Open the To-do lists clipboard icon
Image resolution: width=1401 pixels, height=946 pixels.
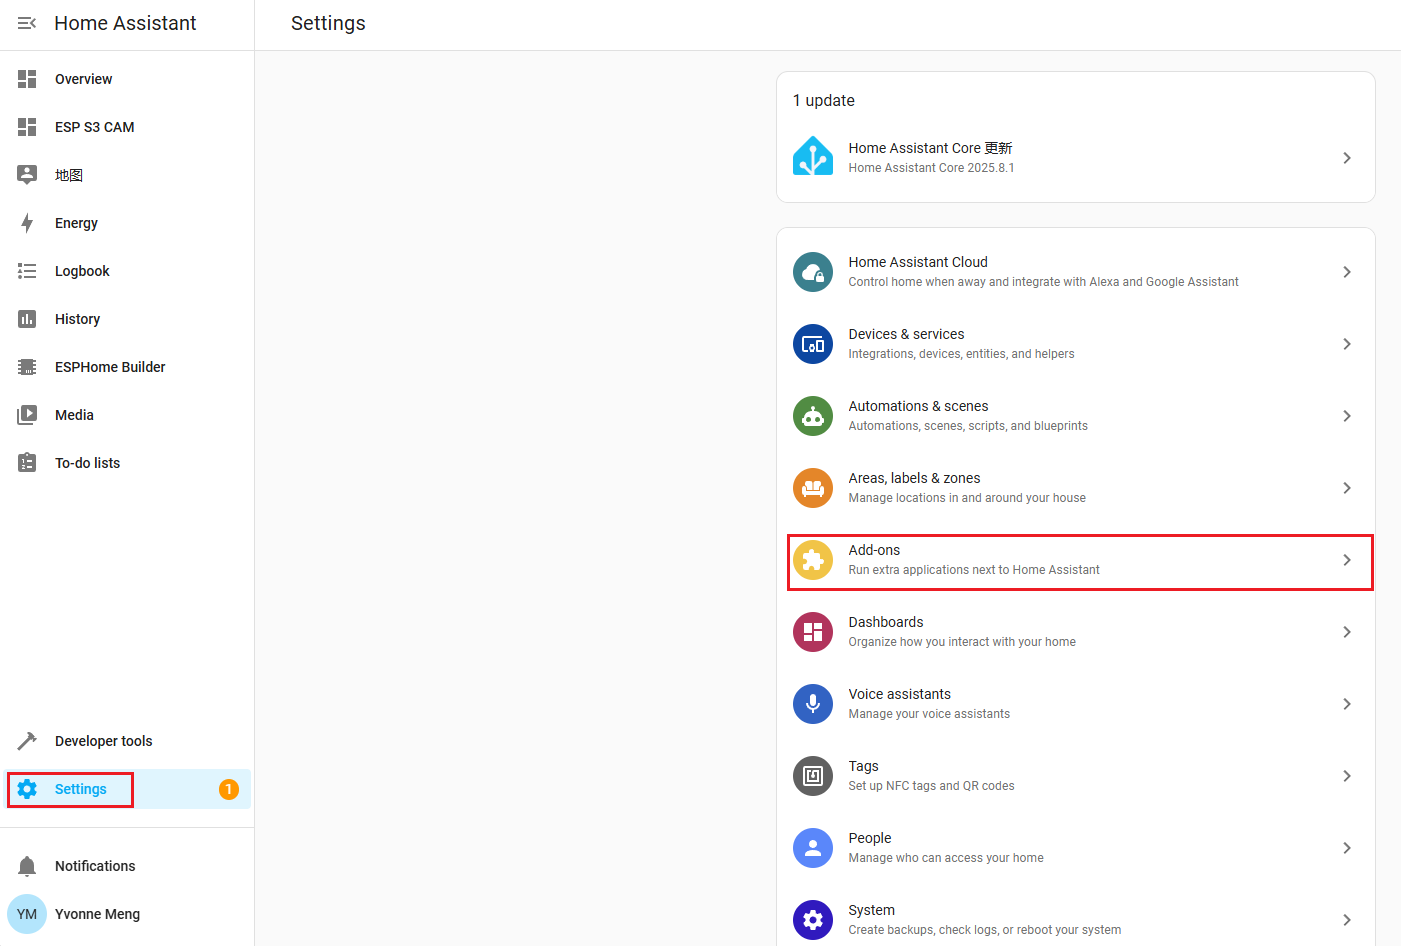tap(27, 463)
